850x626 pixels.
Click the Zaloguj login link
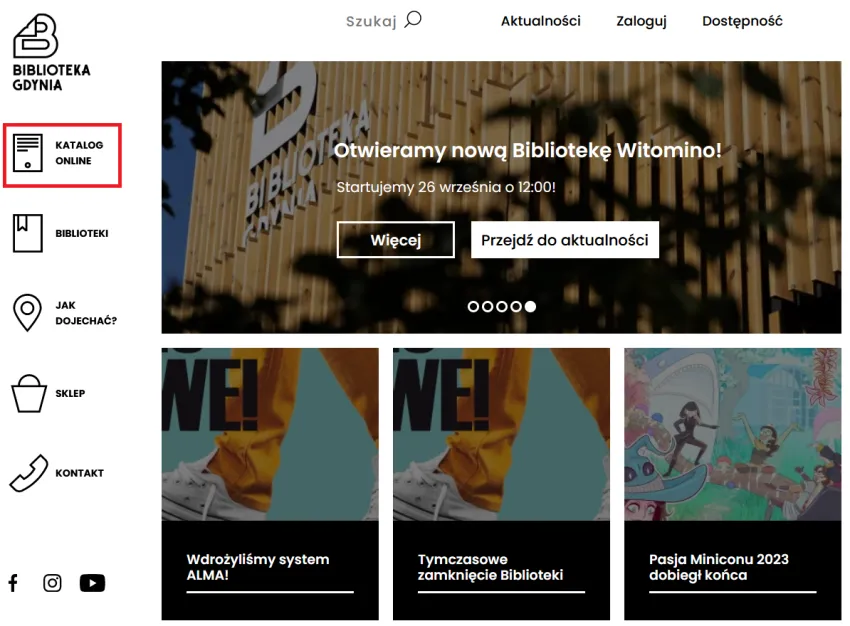[641, 21]
